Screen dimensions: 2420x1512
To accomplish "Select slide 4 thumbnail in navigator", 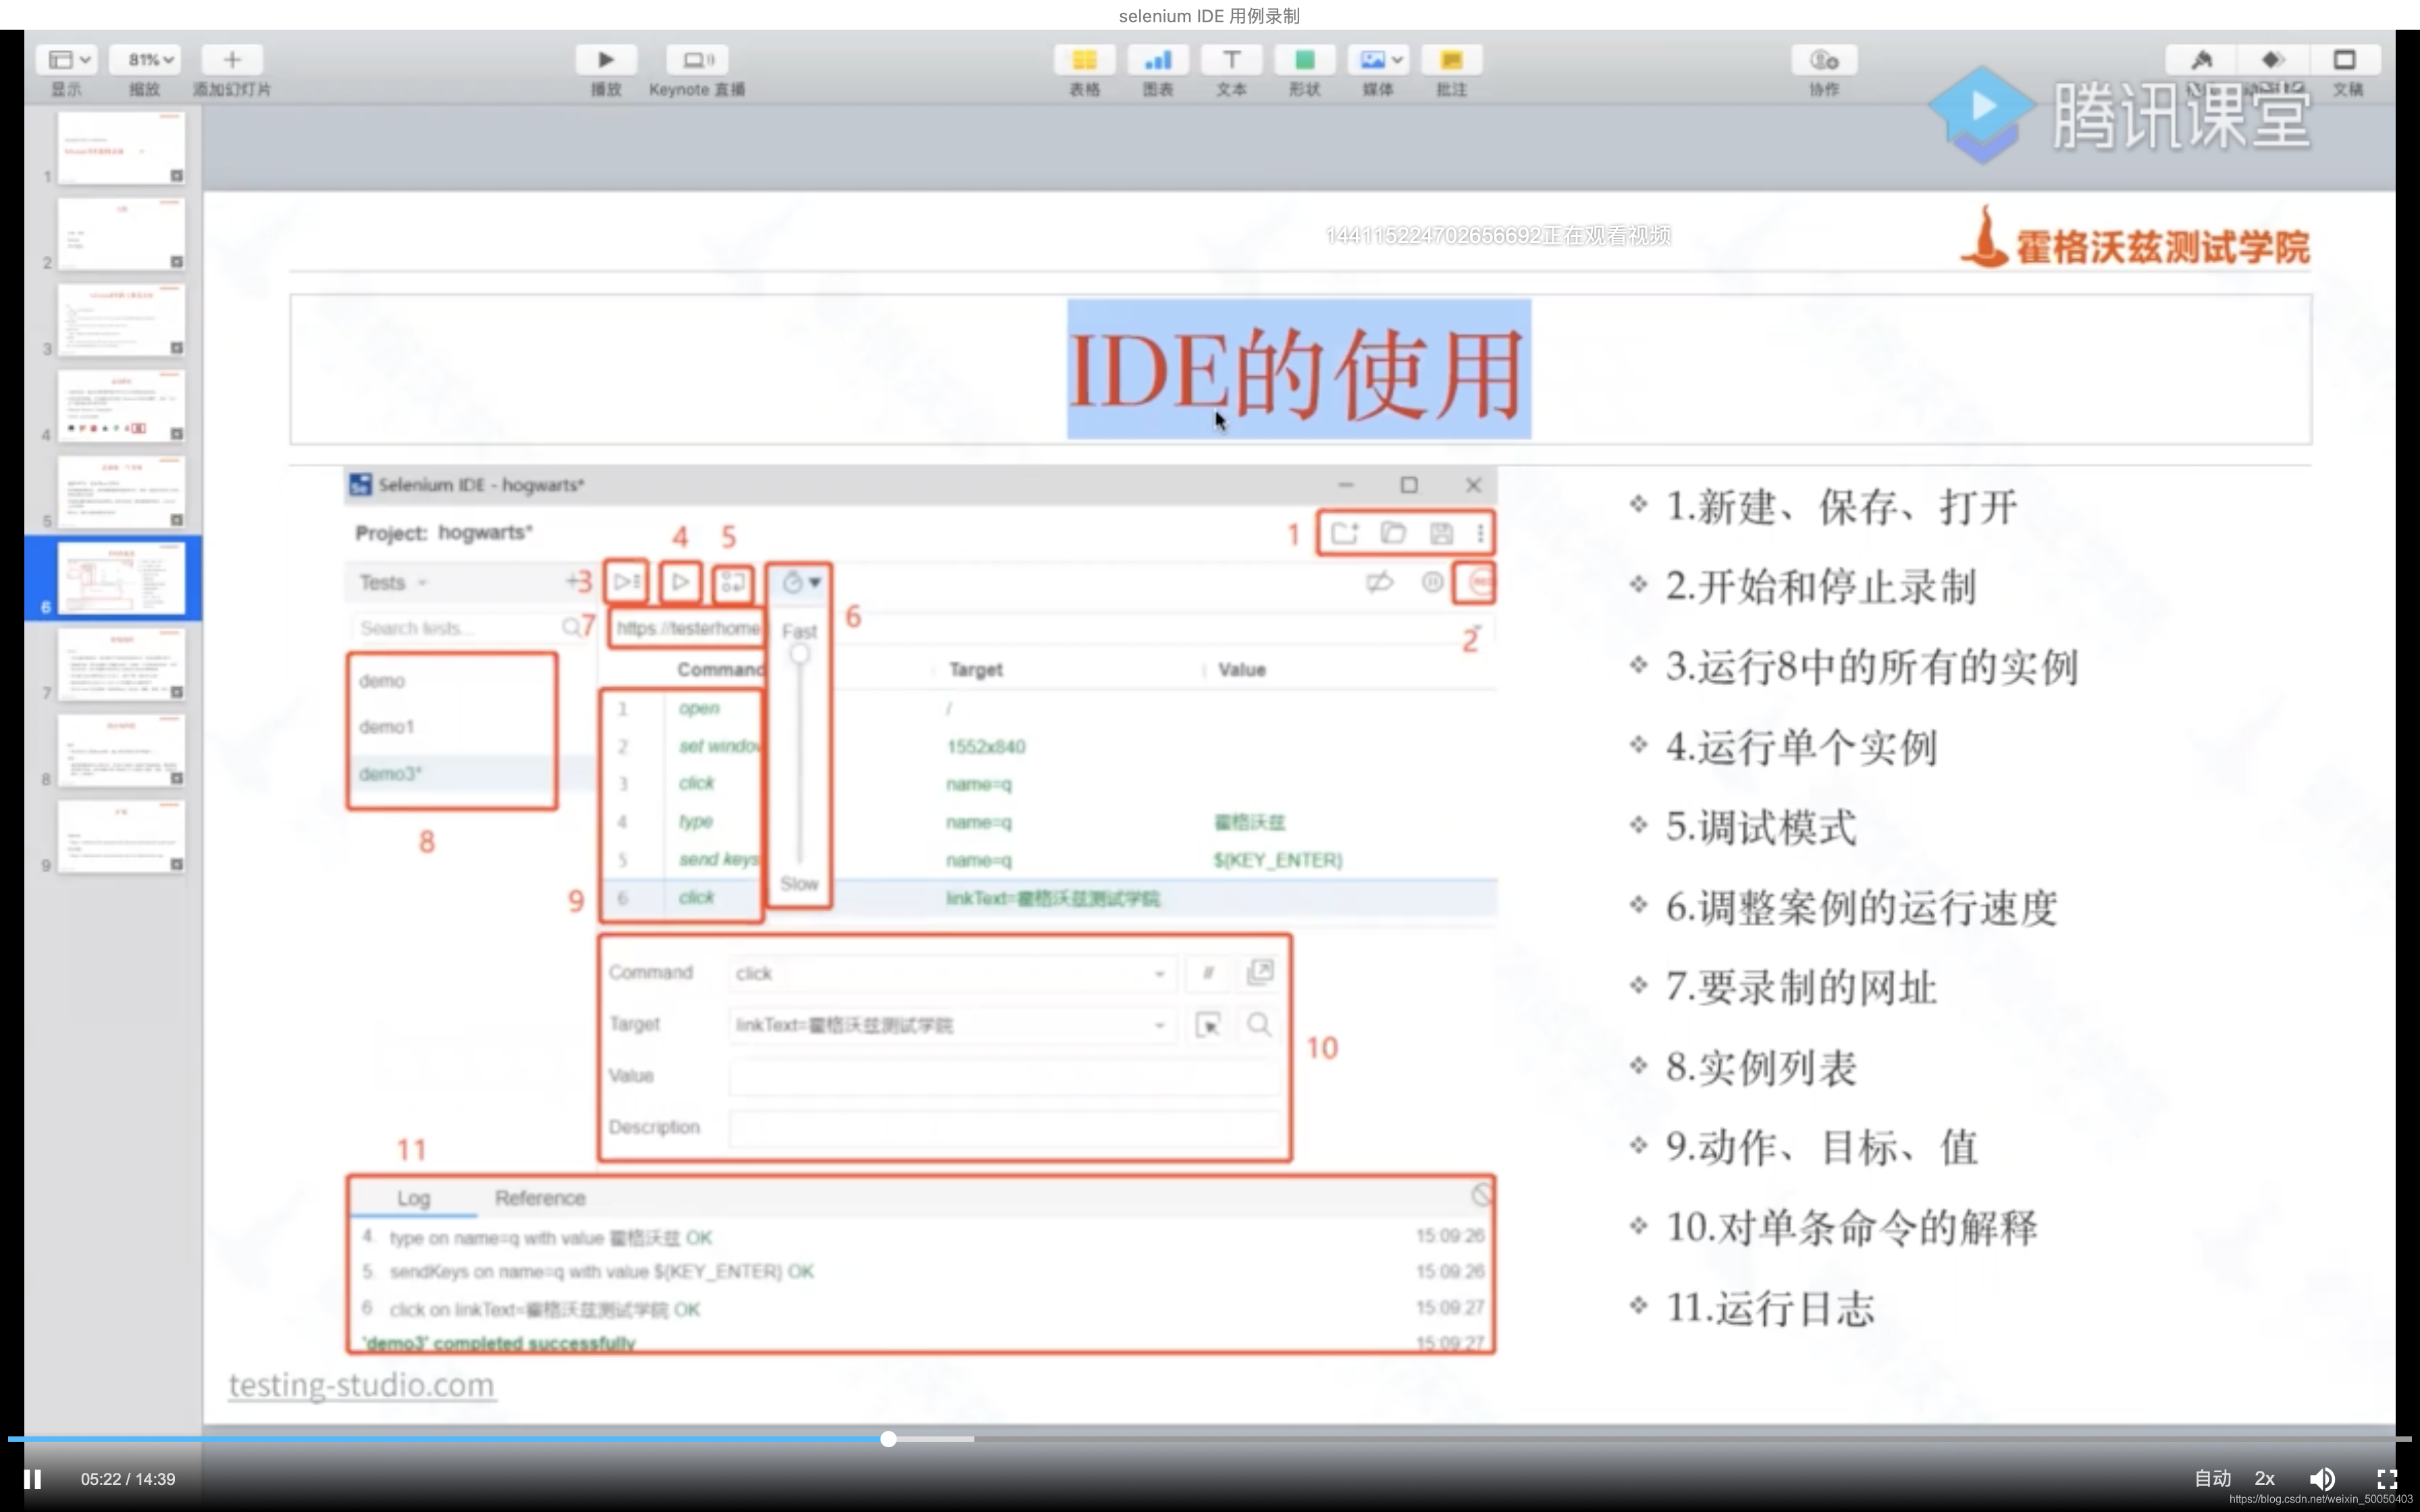I will 121,406.
